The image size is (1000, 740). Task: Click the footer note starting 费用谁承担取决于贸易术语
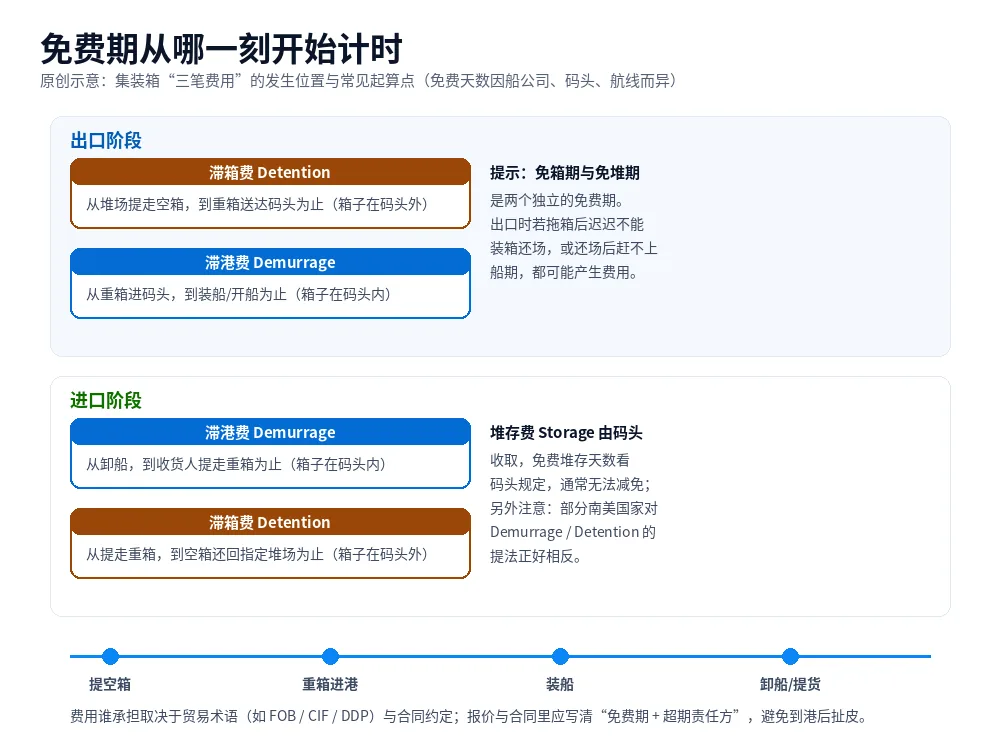(469, 716)
